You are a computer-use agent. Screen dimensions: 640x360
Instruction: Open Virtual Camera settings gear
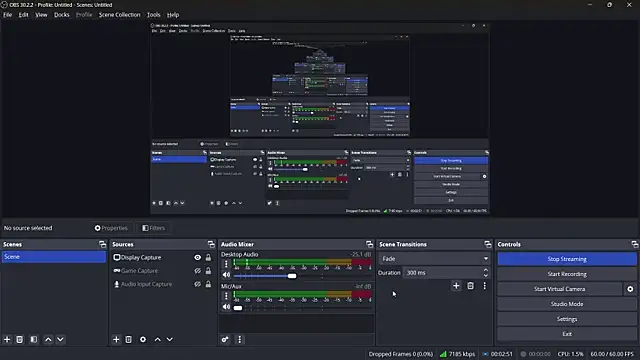pyautogui.click(x=630, y=289)
